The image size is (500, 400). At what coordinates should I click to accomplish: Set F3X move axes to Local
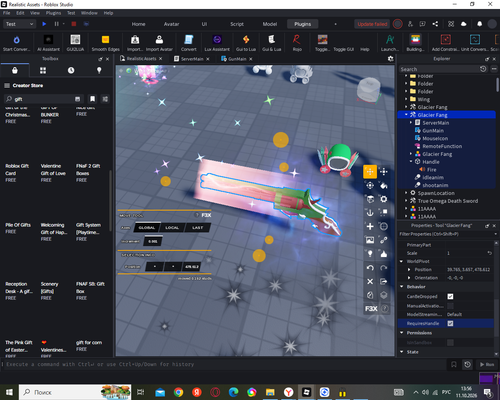(172, 228)
